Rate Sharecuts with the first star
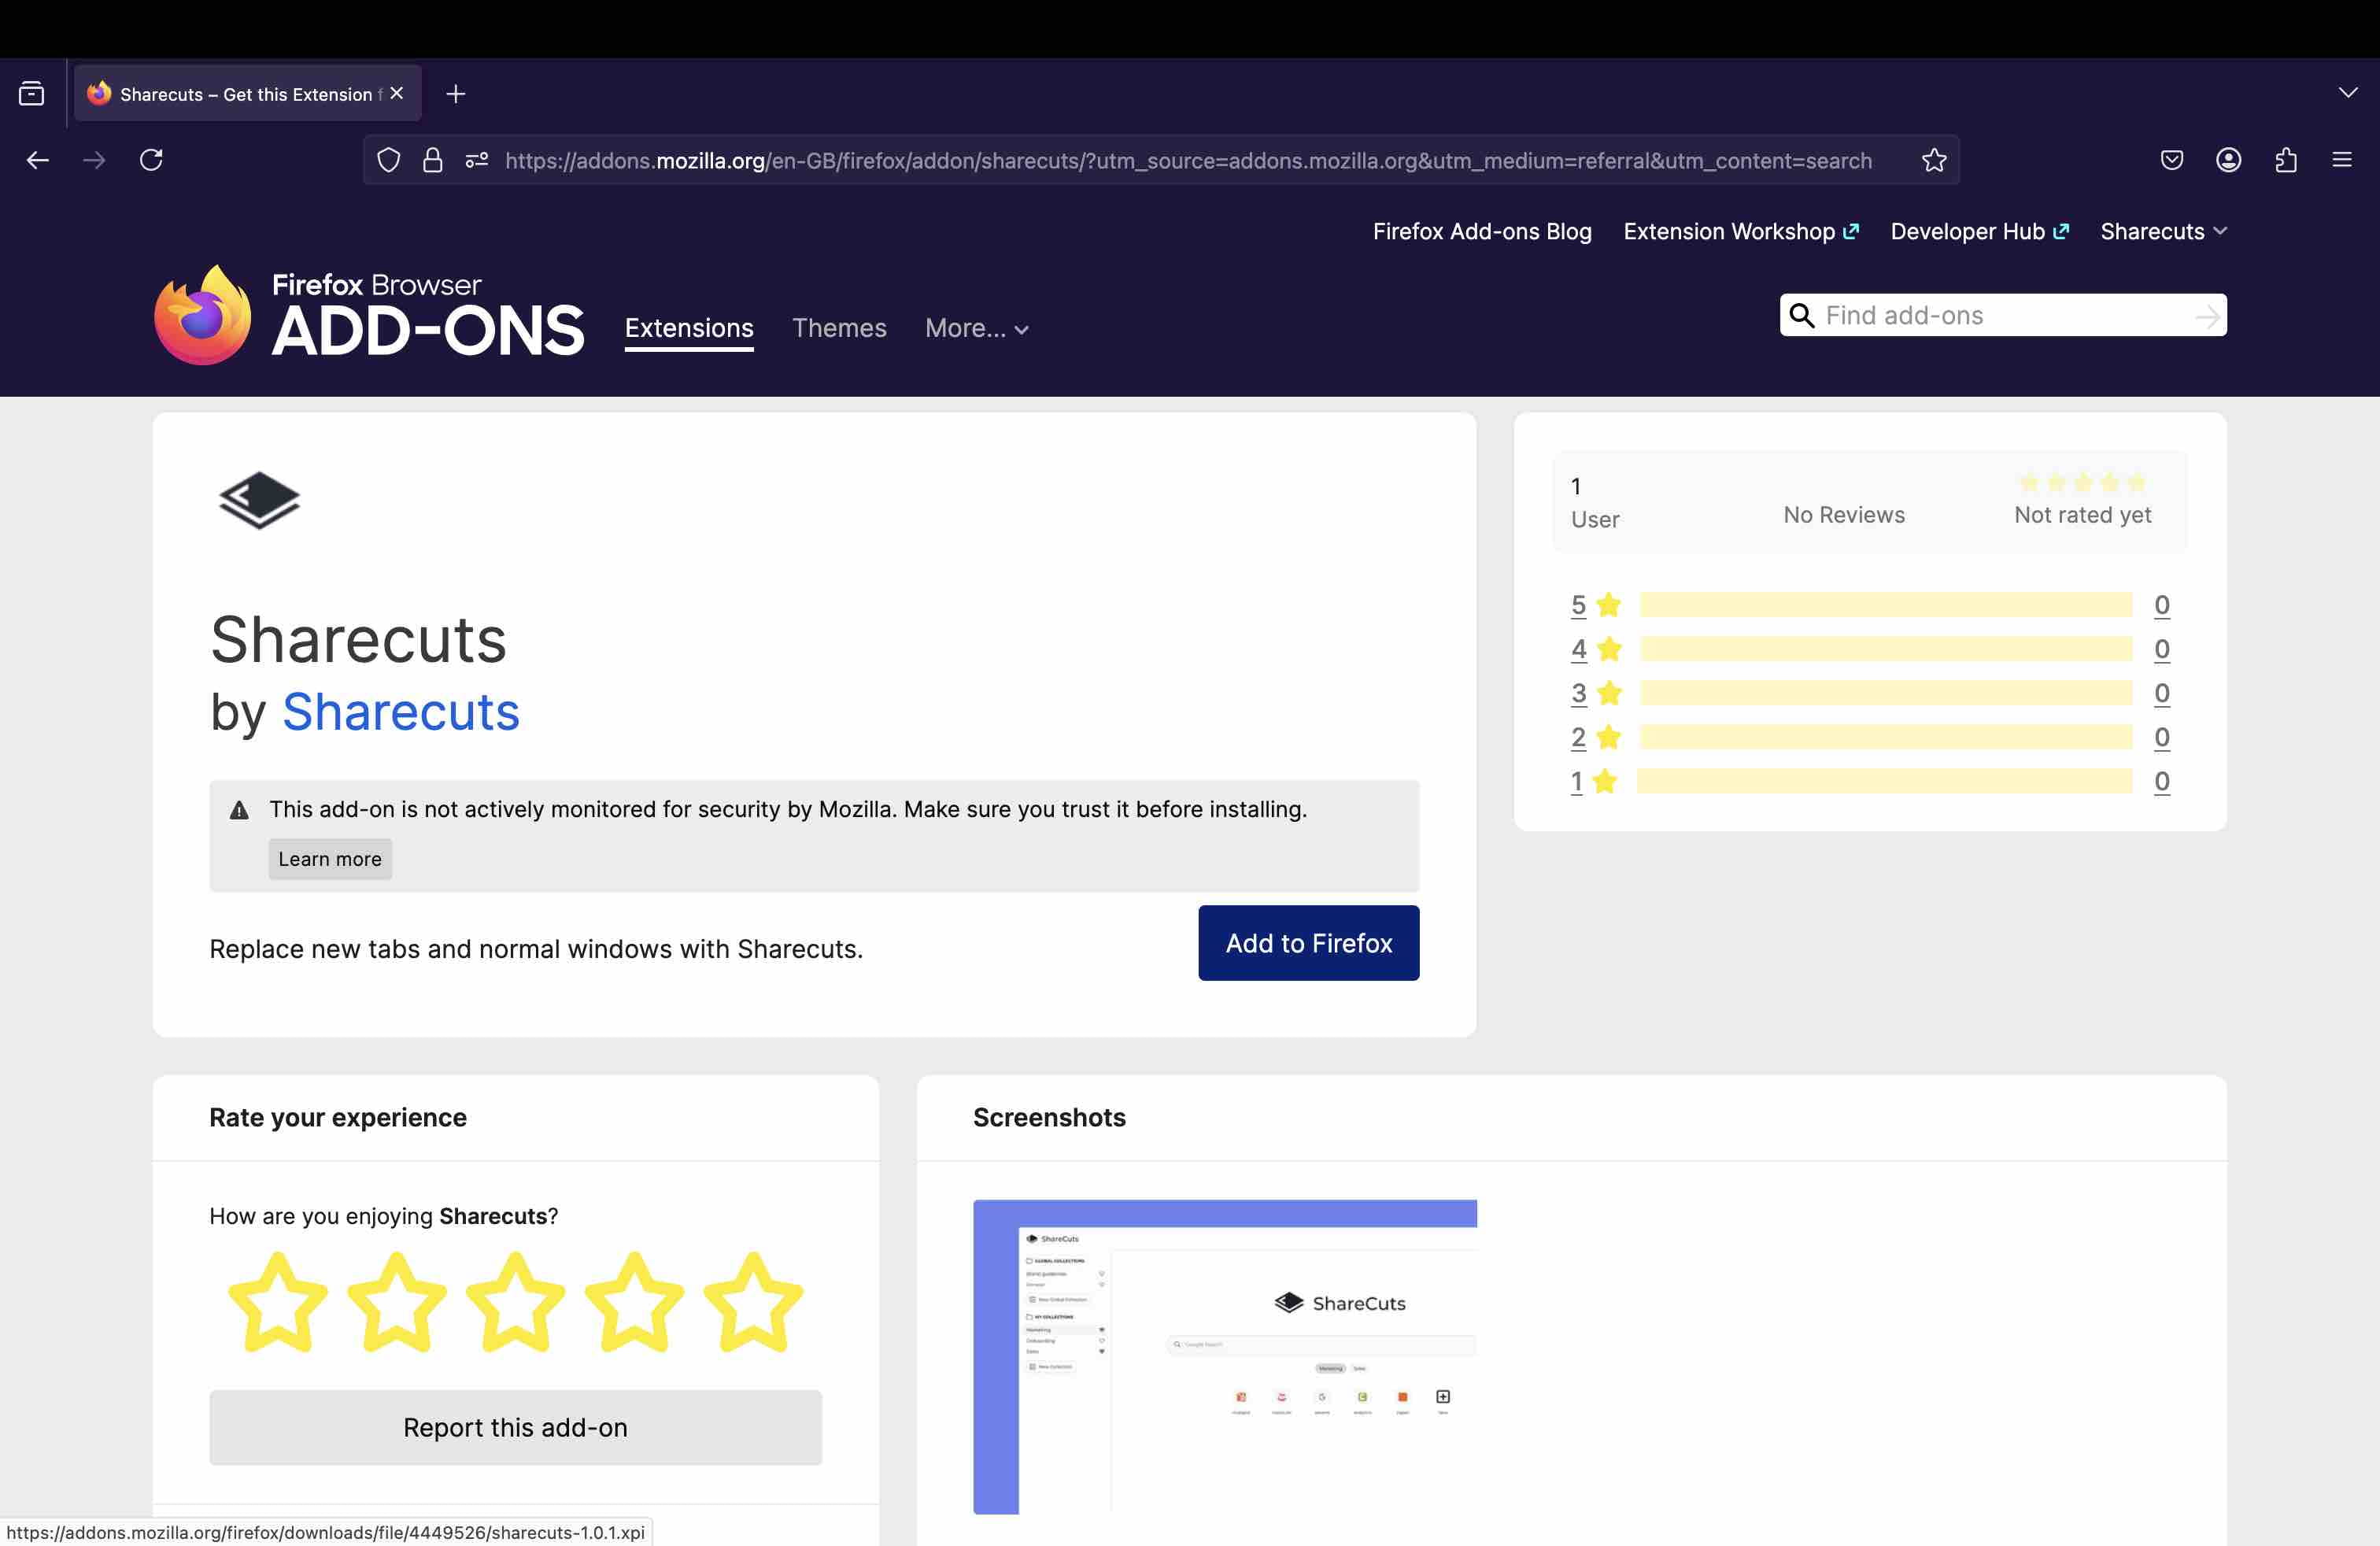 [x=278, y=1301]
